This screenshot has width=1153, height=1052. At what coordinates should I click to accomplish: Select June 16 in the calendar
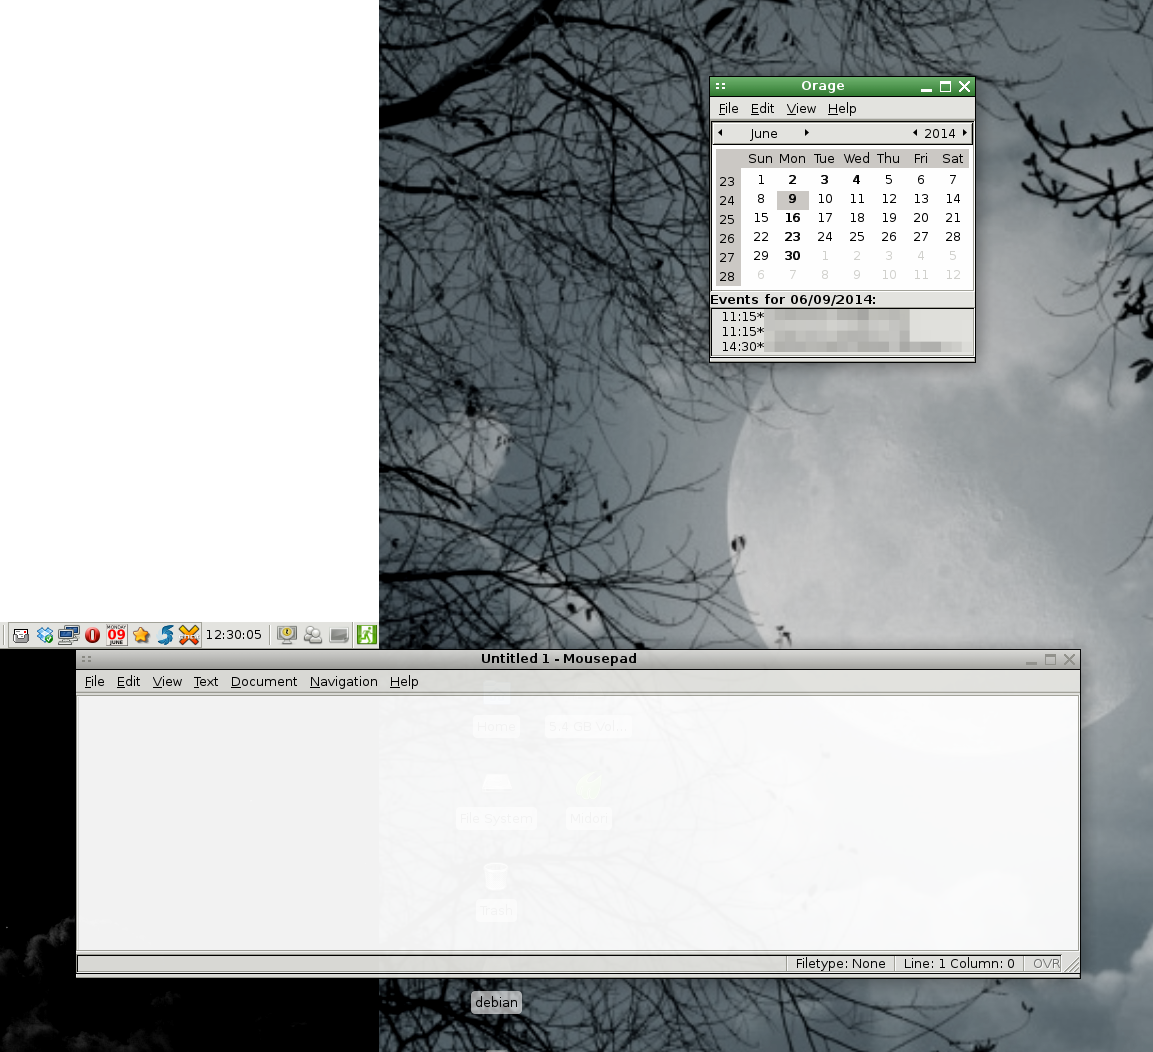click(792, 218)
